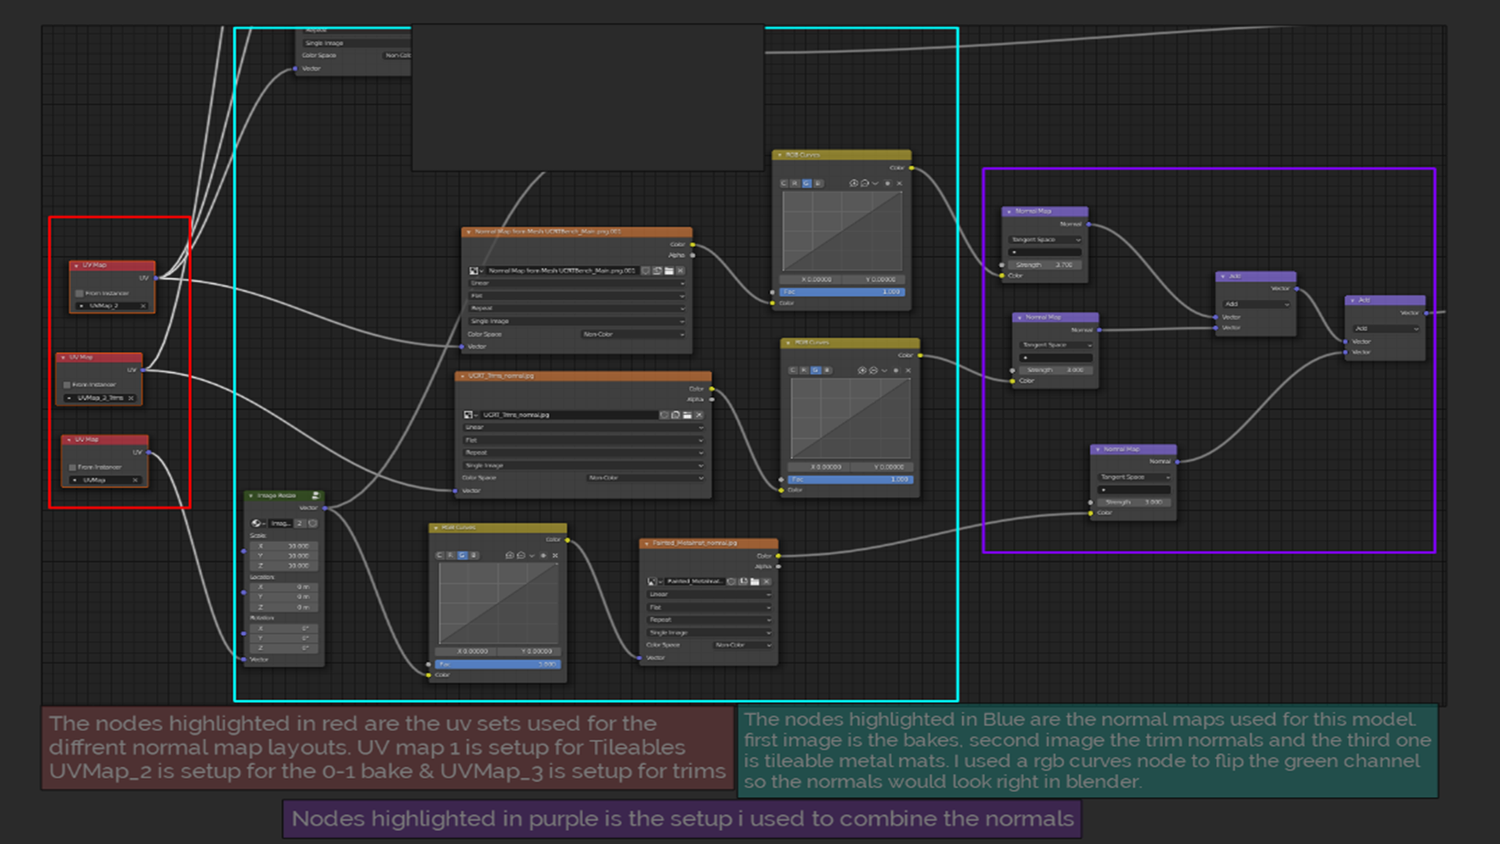
Task: Click folder icon in UCRTBench_Main.png.001 texture node
Action: (668, 271)
